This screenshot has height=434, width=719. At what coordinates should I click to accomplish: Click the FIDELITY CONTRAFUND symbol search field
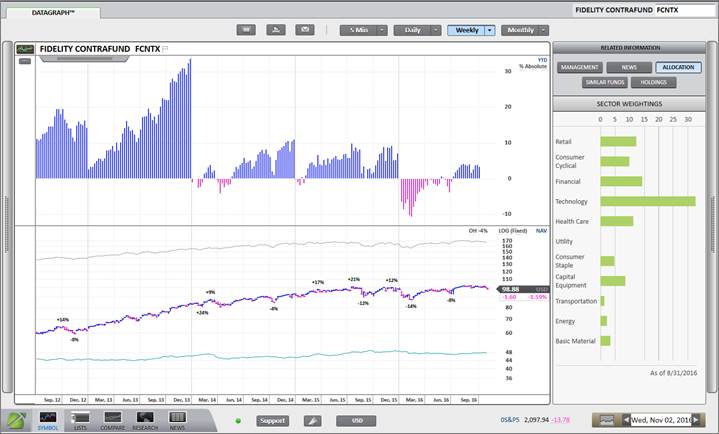[642, 10]
